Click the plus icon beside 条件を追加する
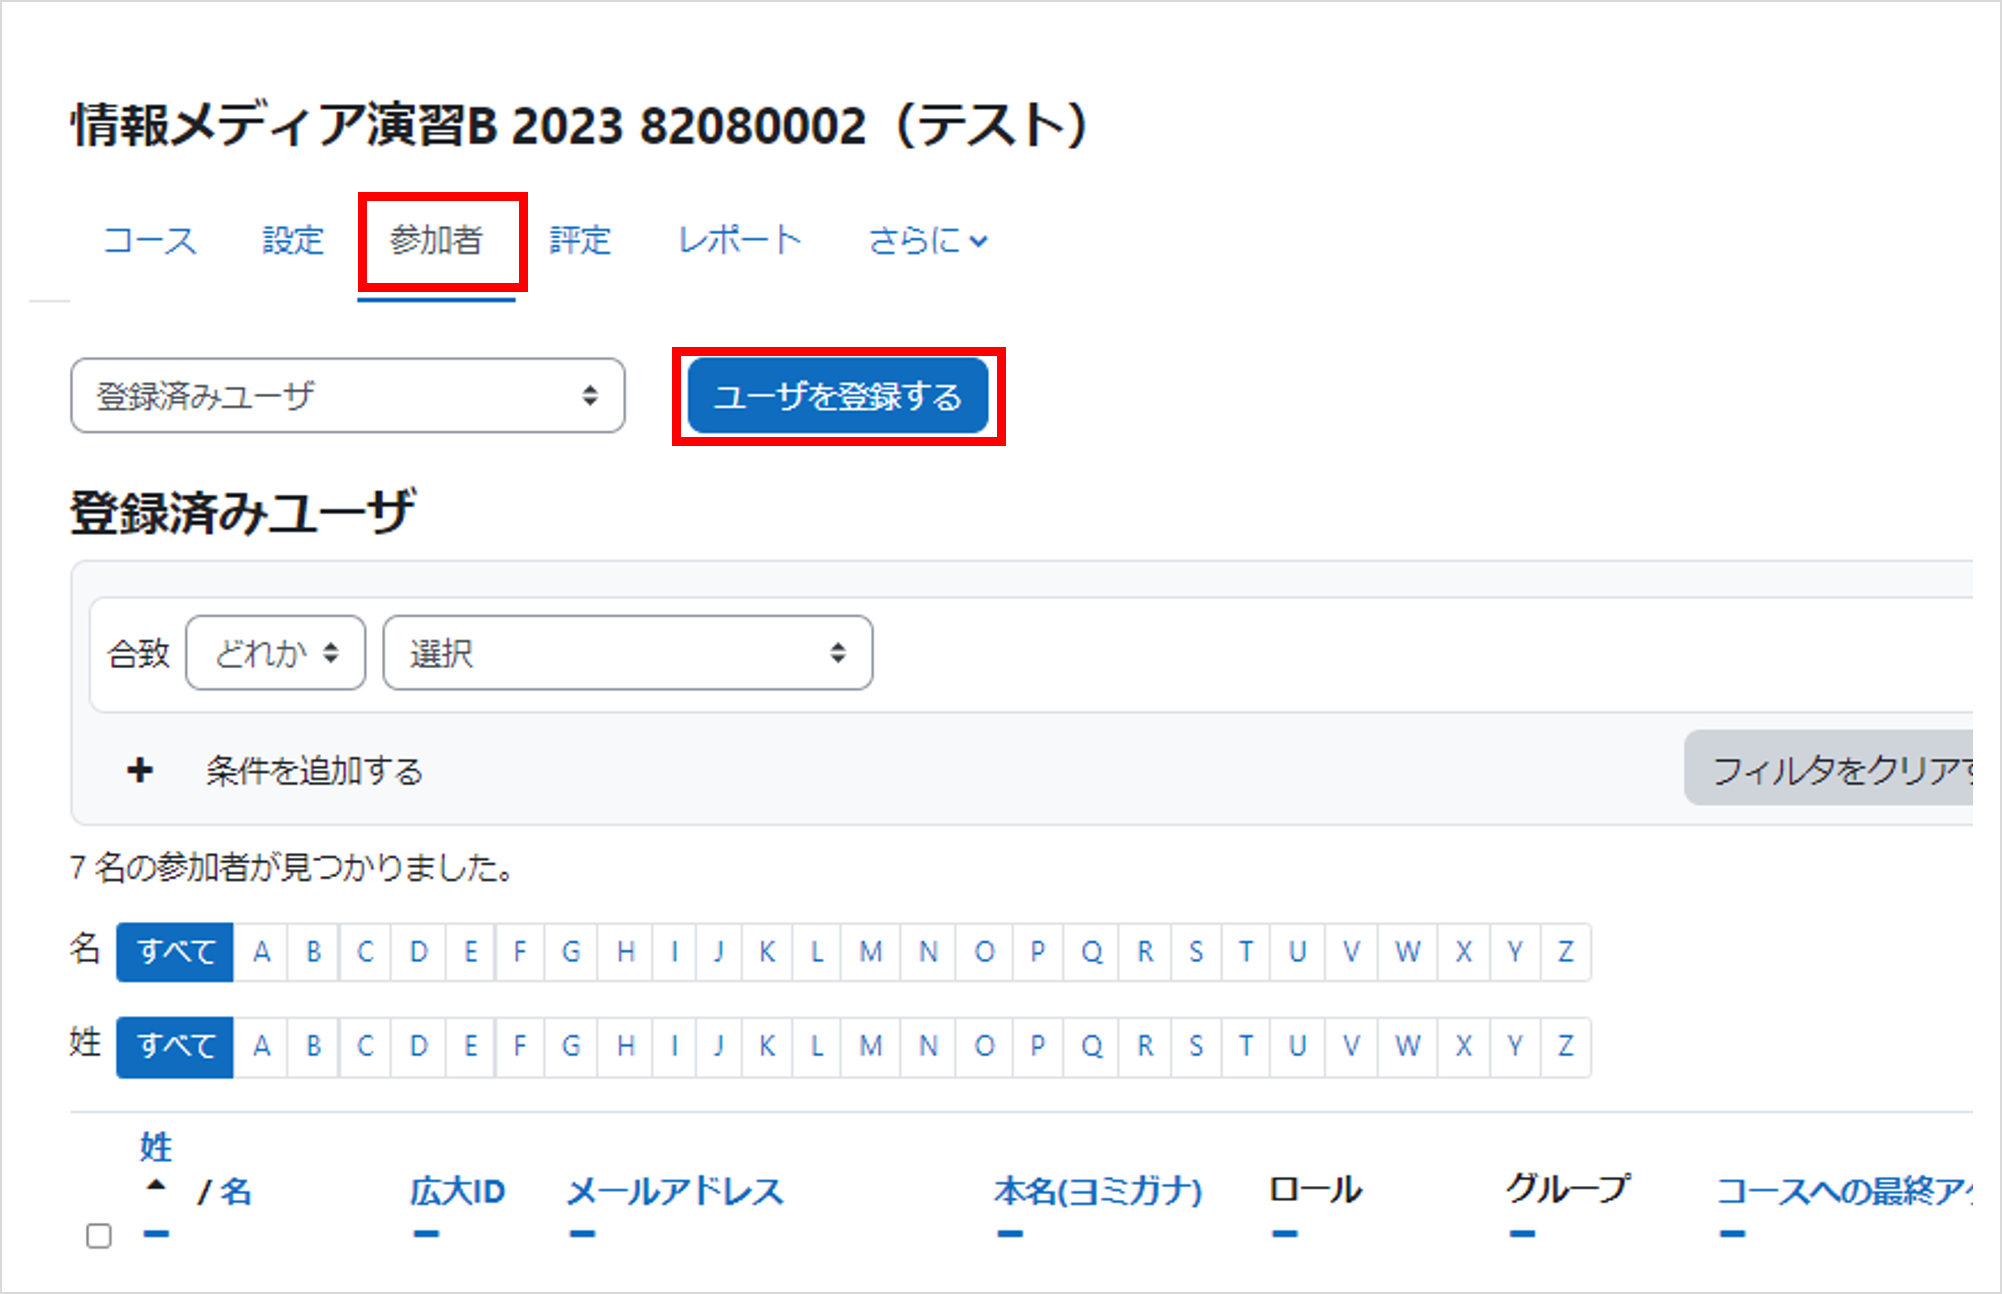Image resolution: width=2002 pixels, height=1294 pixels. pyautogui.click(x=140, y=770)
